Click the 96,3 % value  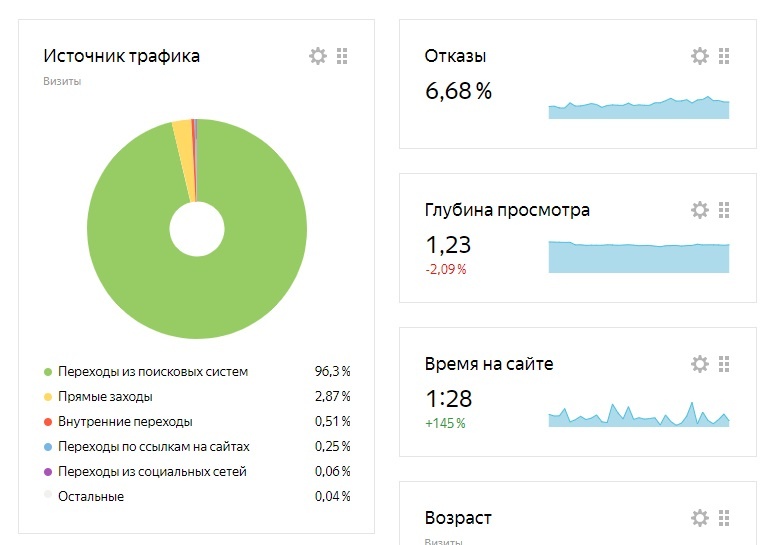[332, 372]
